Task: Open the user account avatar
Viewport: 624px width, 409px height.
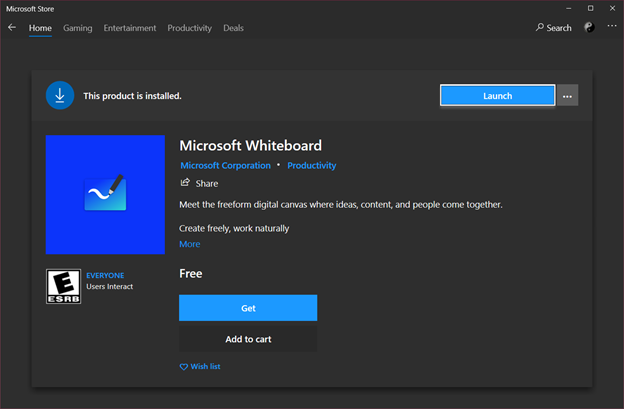Action: [x=589, y=27]
